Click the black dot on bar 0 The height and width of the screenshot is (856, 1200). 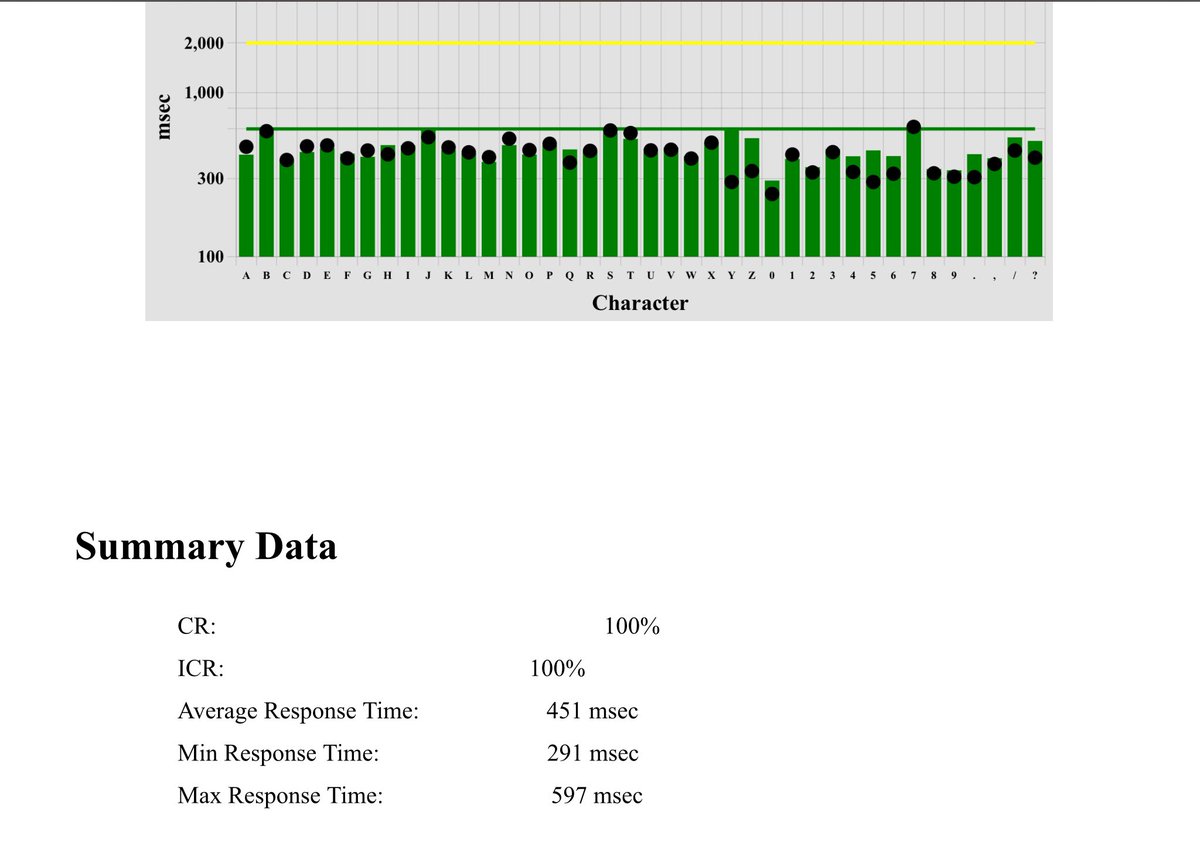point(771,194)
